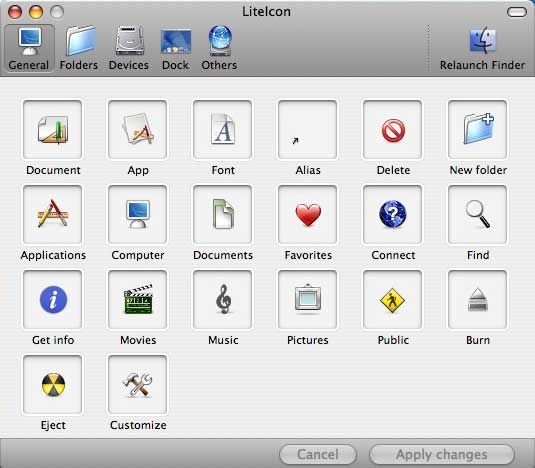
Task: Select the Find magnifying glass icon
Action: 478,214
